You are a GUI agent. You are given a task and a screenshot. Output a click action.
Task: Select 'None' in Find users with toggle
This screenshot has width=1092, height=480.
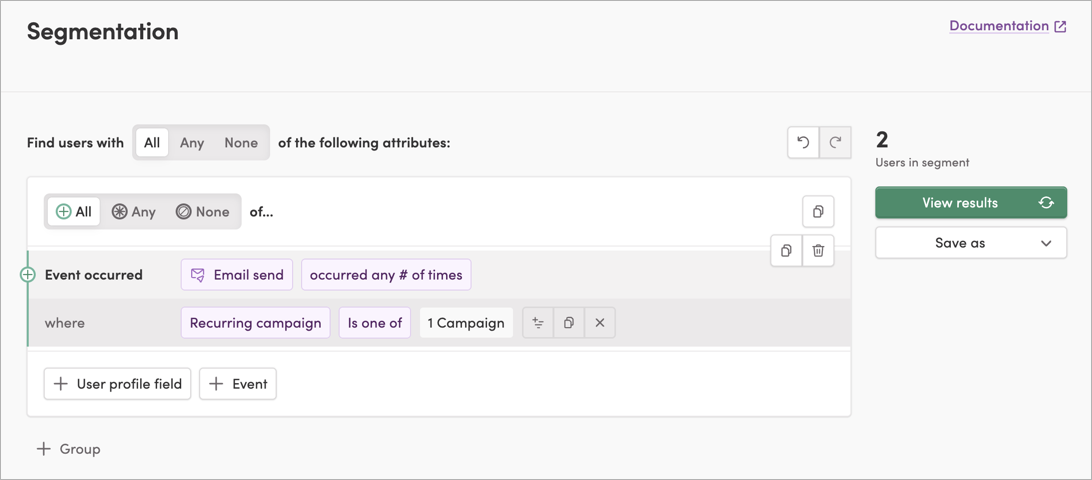(x=241, y=143)
